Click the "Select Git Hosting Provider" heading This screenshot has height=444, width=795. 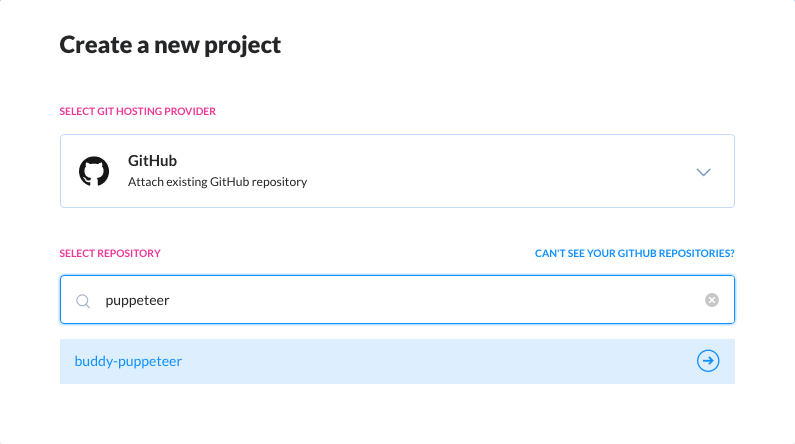[x=137, y=112]
